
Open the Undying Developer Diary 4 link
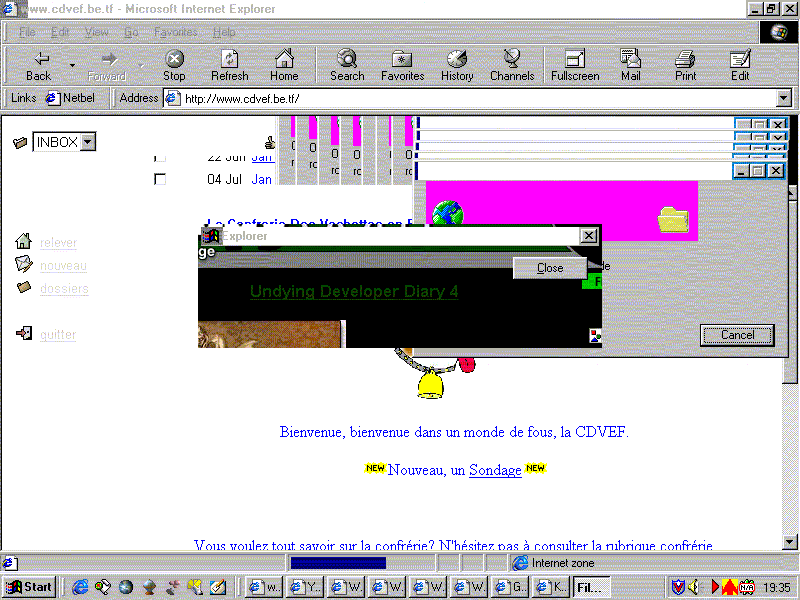pos(354,291)
